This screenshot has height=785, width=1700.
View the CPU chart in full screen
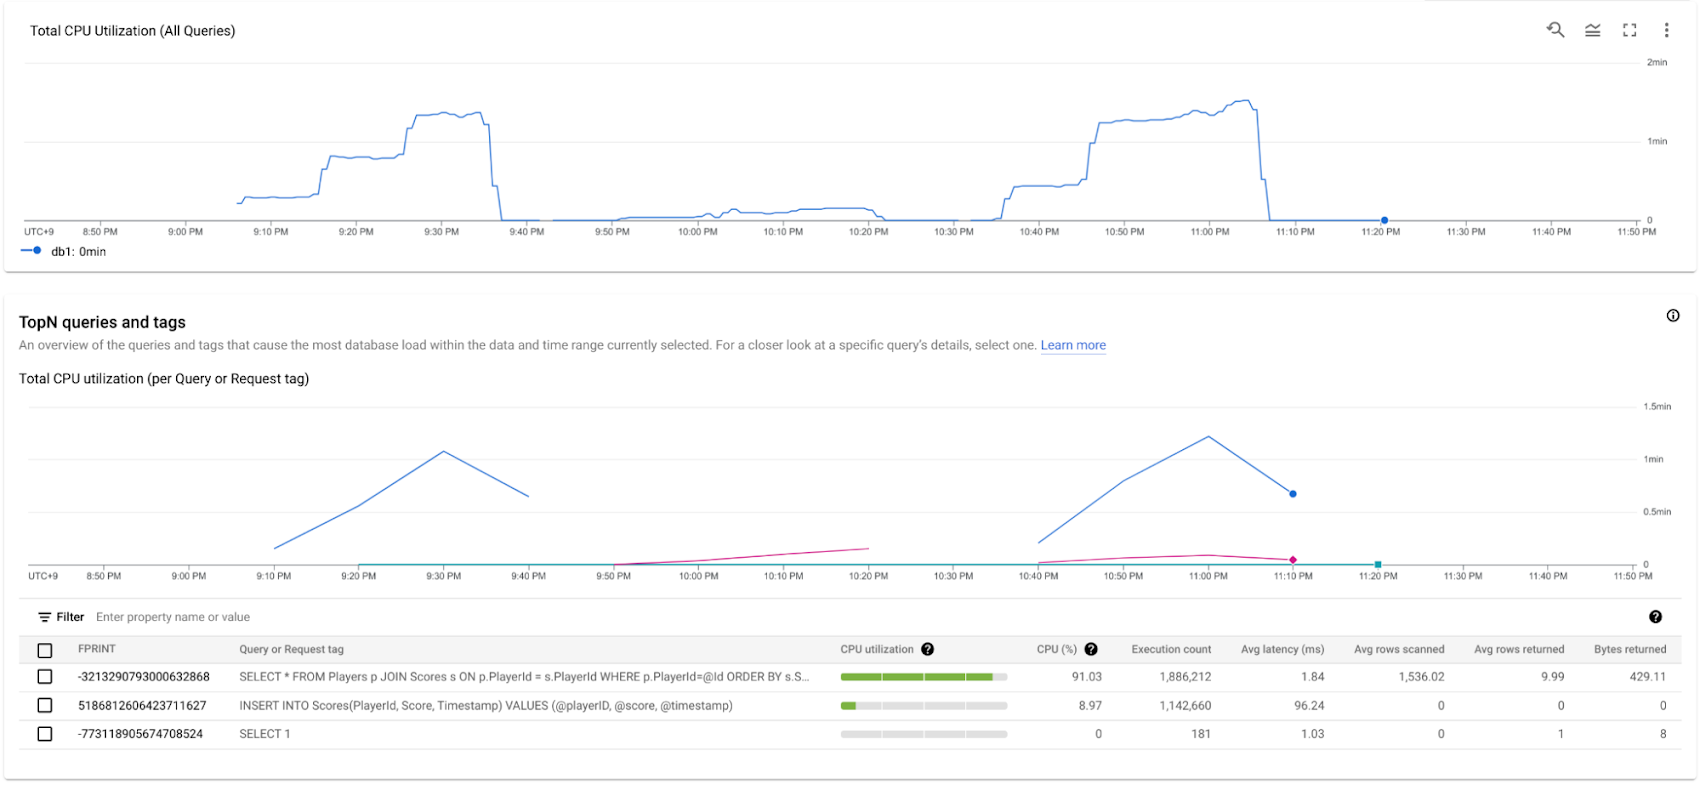pyautogui.click(x=1630, y=30)
